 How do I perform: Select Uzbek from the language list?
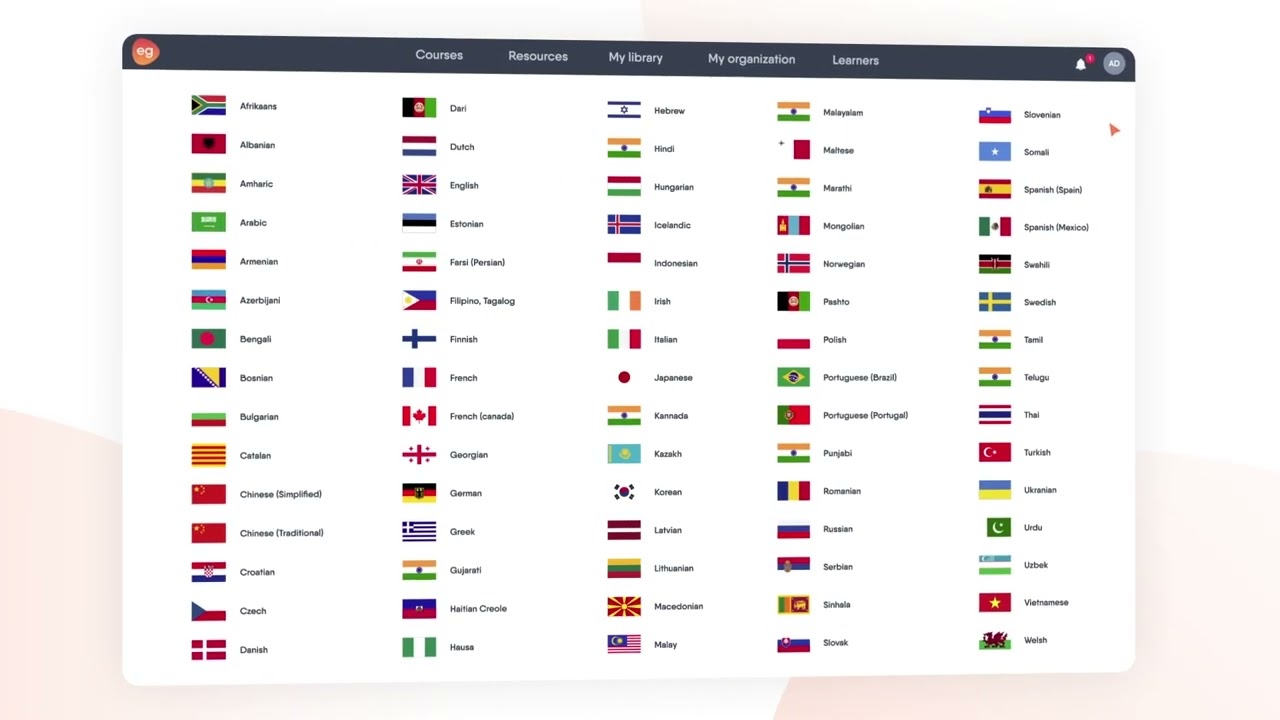tap(1036, 565)
